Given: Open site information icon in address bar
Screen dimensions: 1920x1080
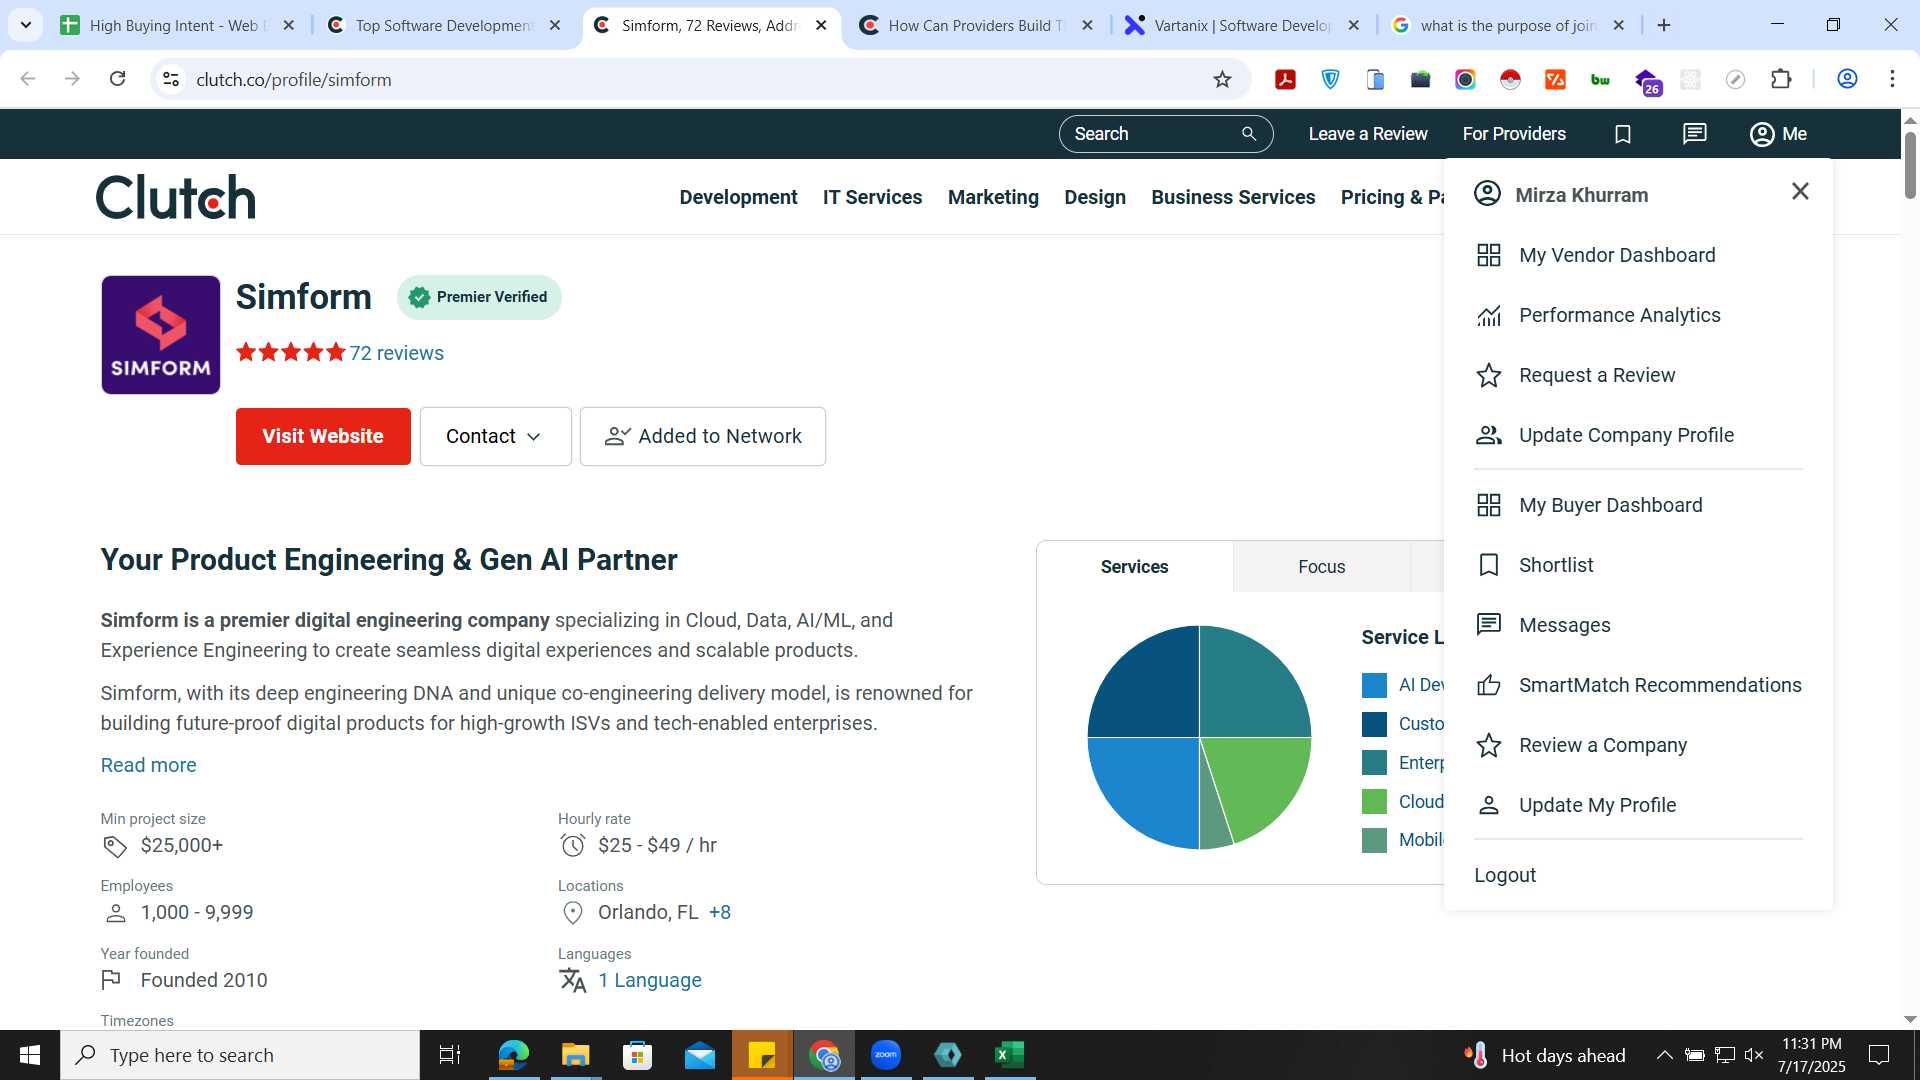Looking at the screenshot, I should pos(171,79).
